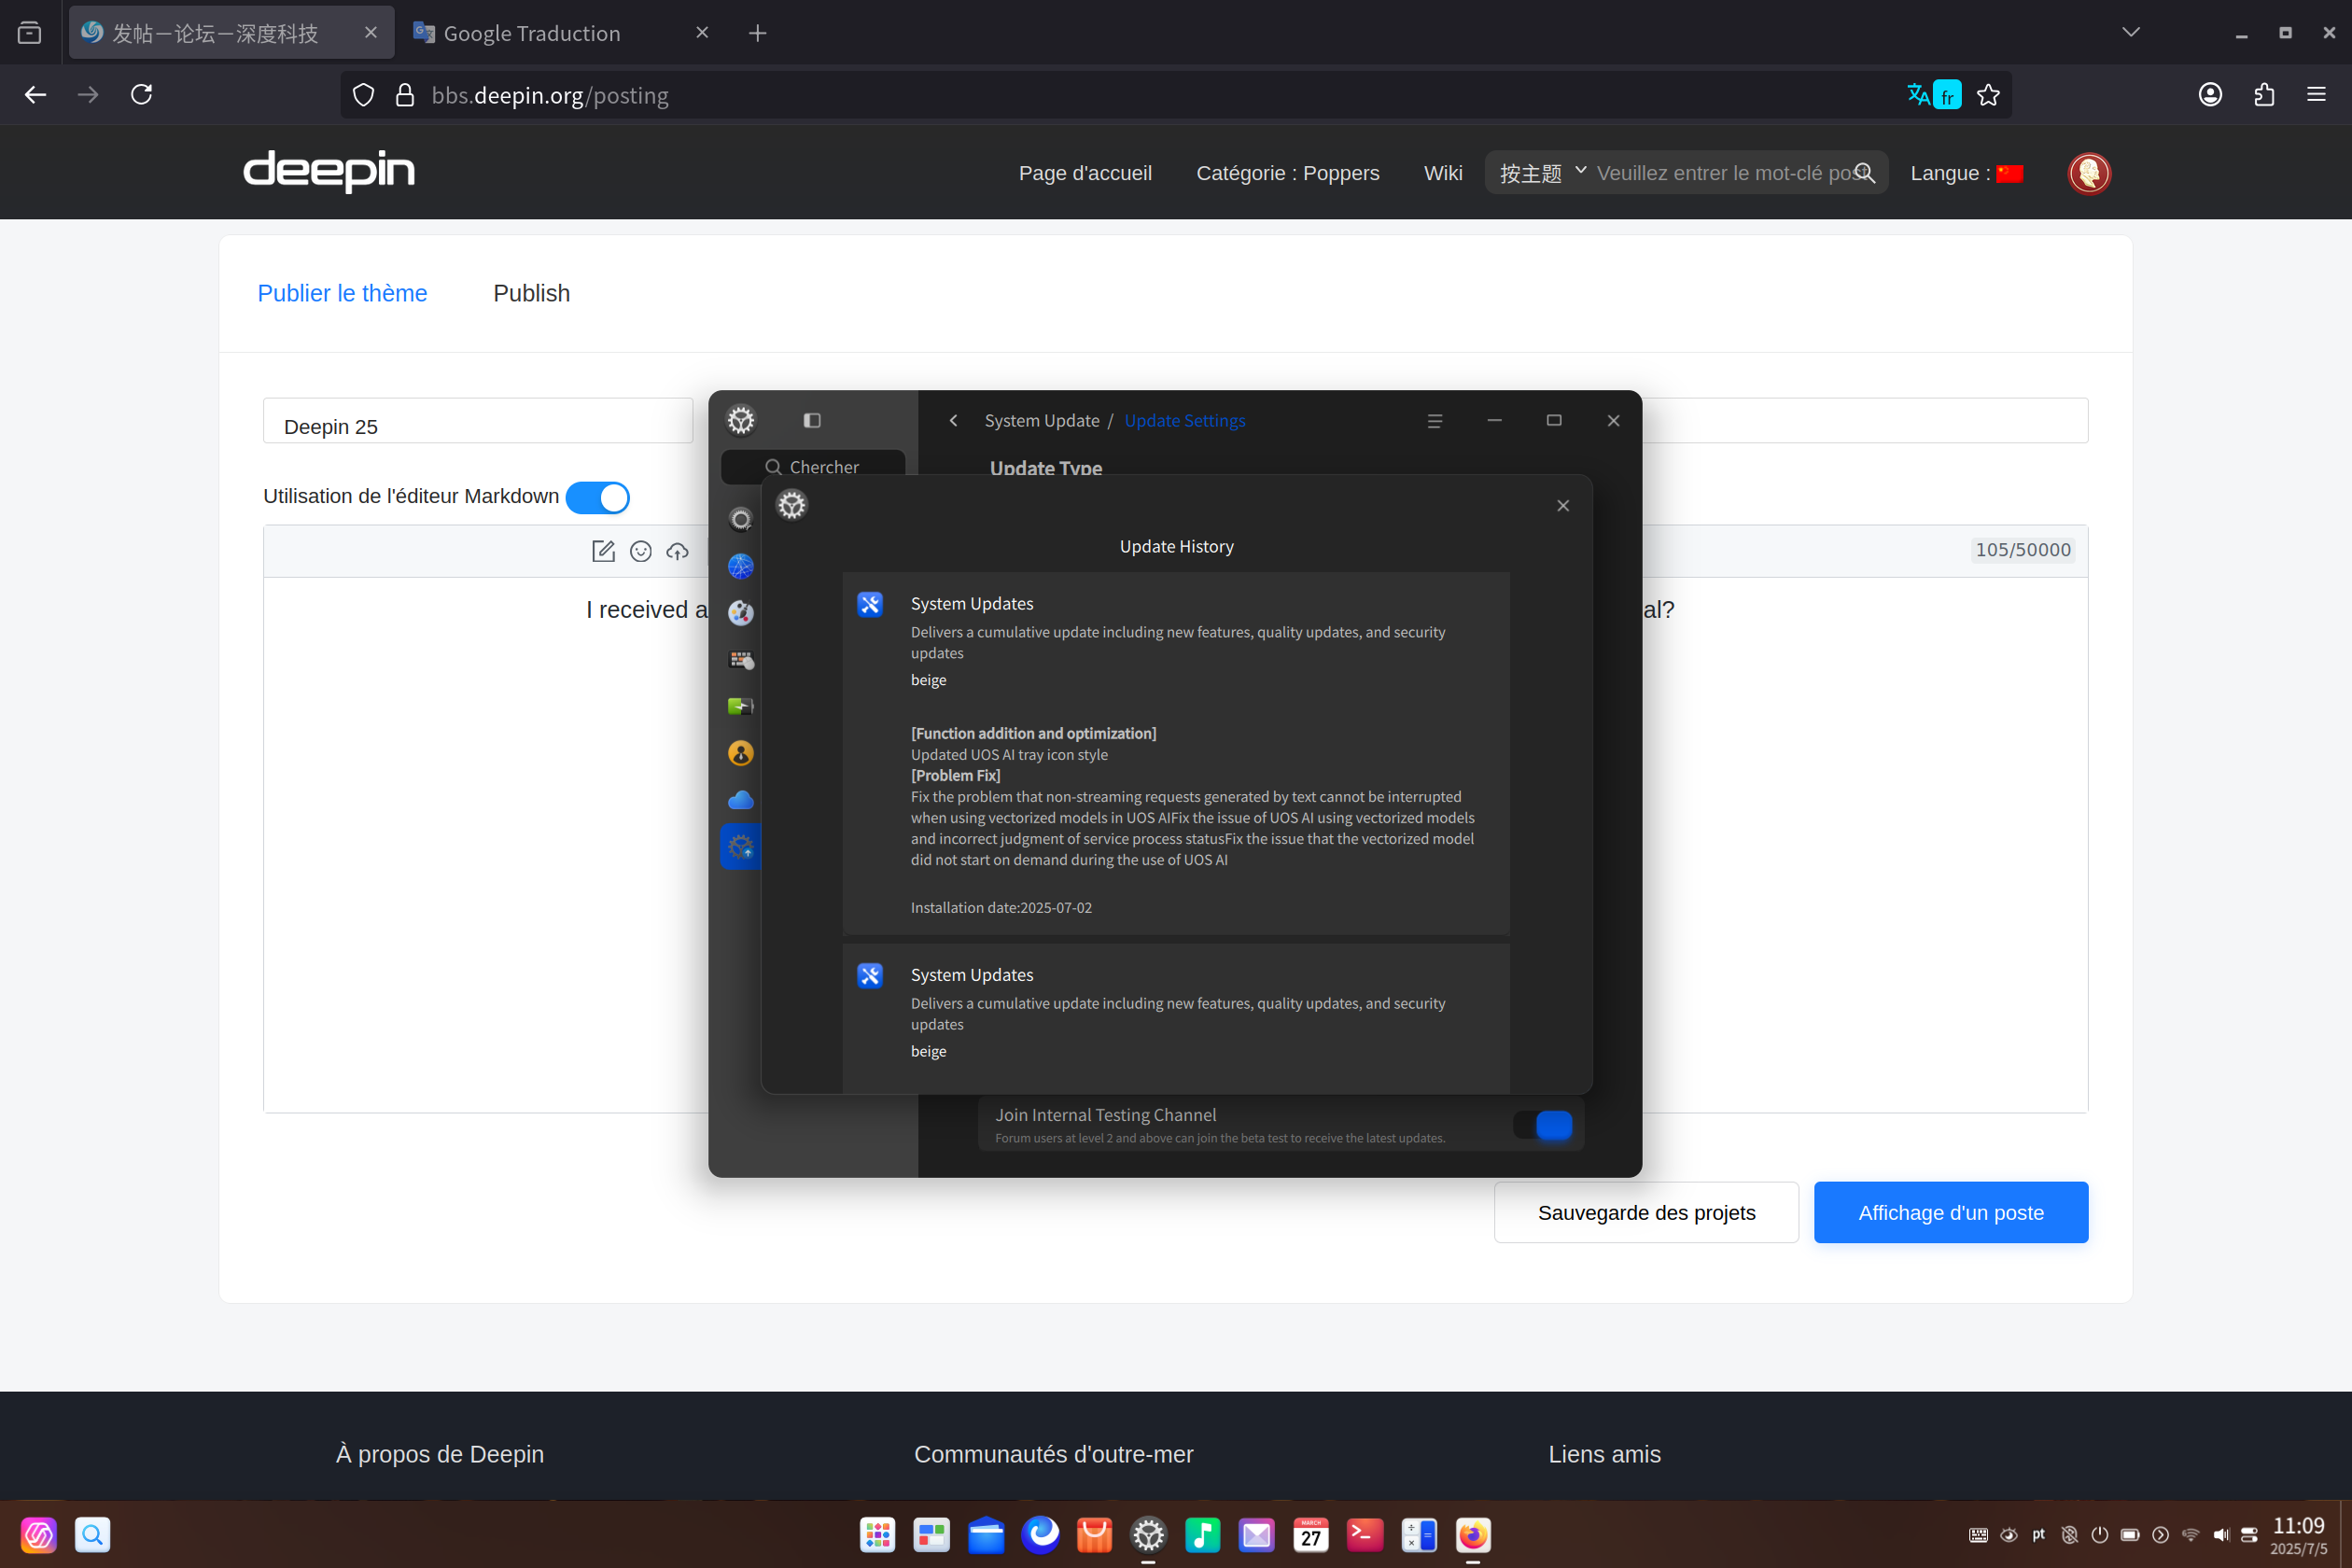Toggle the Control Center sidebar panel icon
This screenshot has height=1568, width=2352.
(x=812, y=420)
